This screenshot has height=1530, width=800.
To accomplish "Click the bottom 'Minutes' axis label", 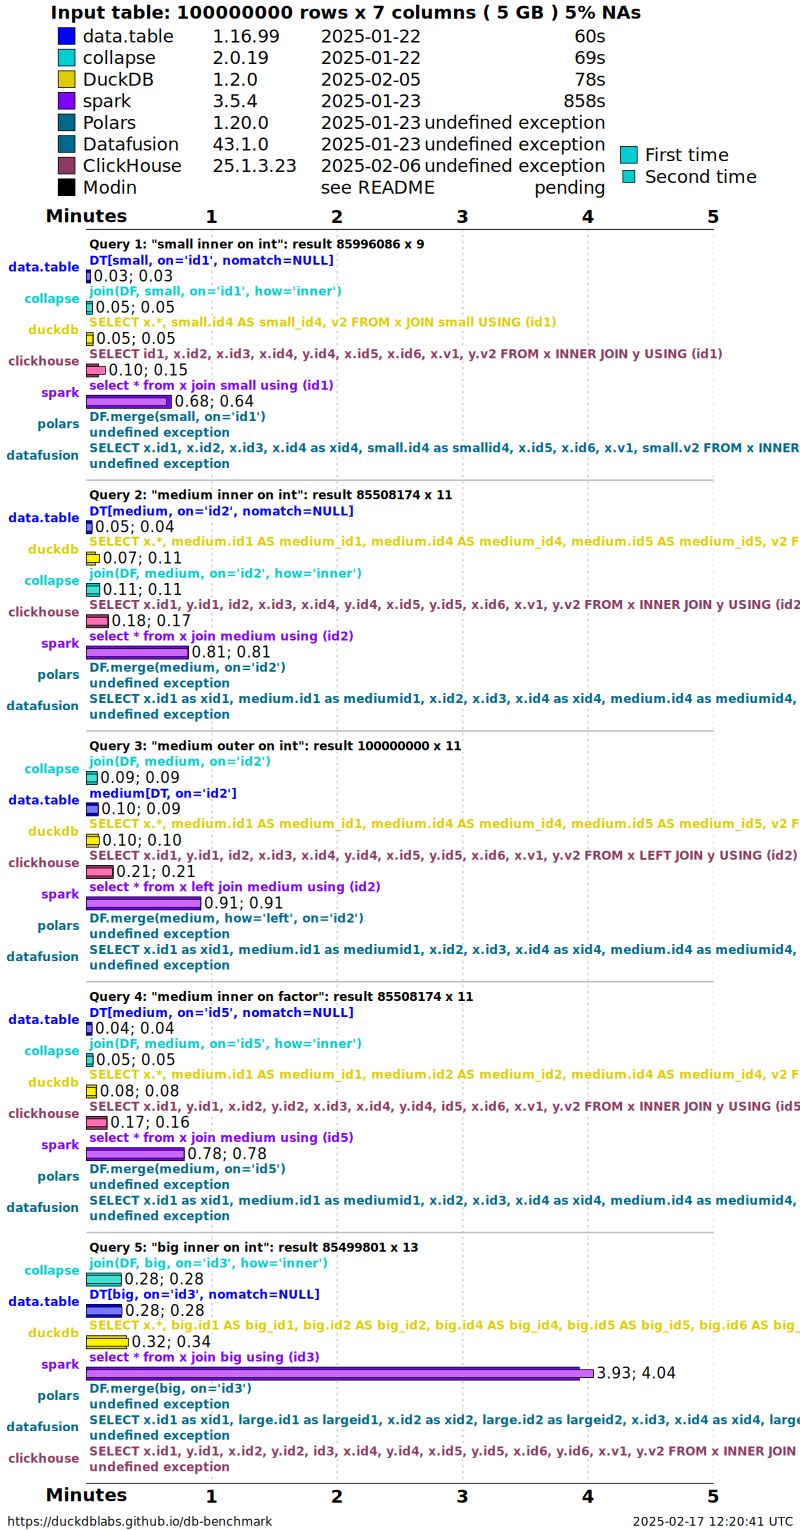I will coord(86,1496).
